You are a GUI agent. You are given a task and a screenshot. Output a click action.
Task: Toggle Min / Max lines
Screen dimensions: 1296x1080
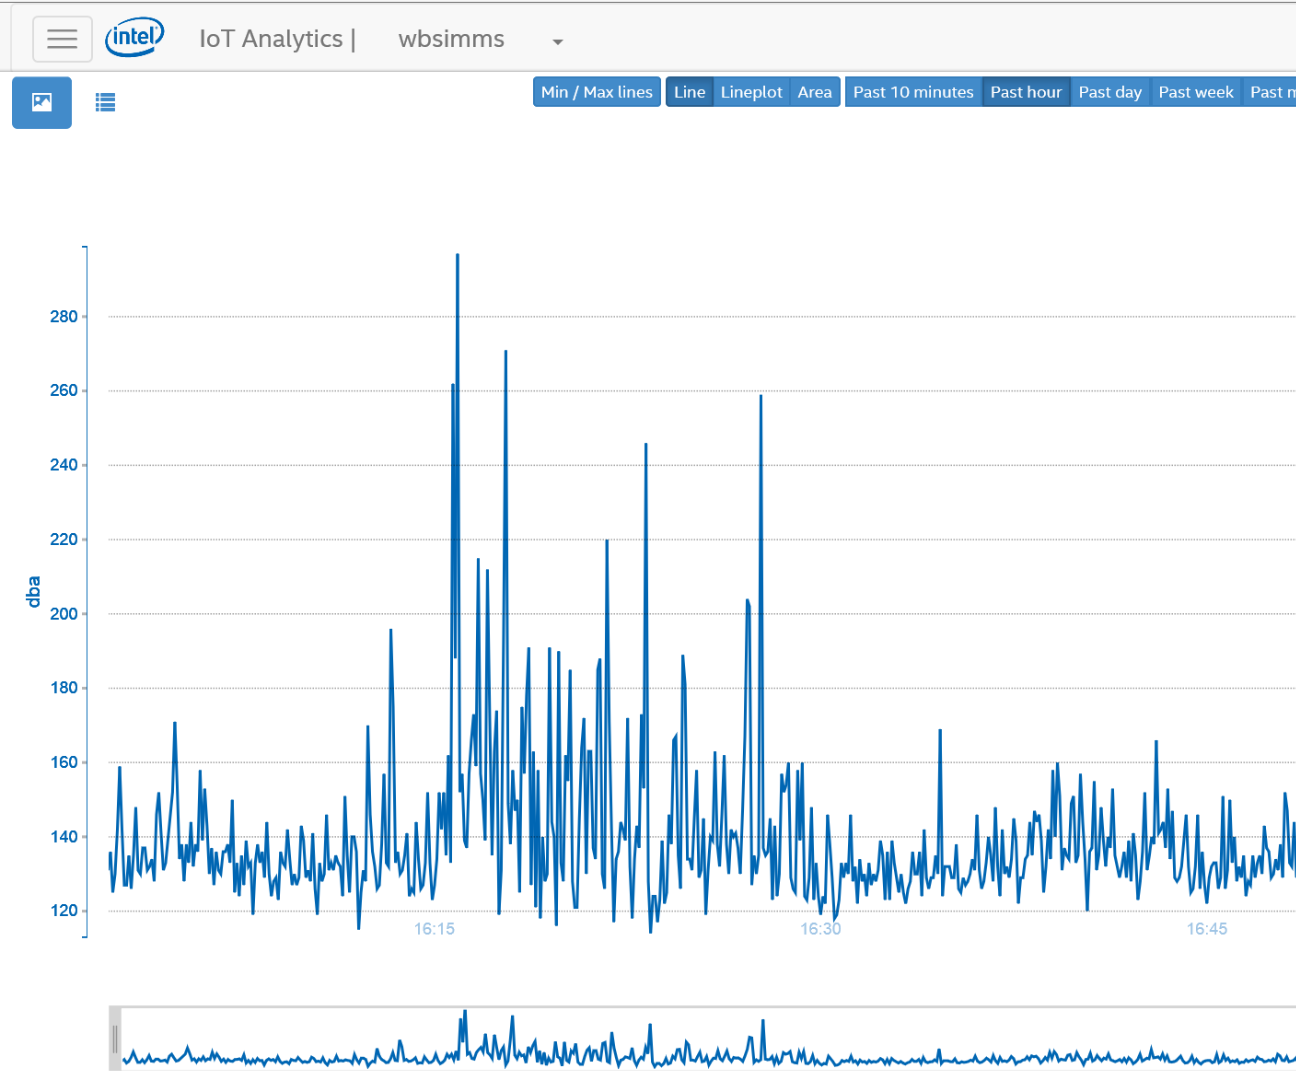point(597,92)
